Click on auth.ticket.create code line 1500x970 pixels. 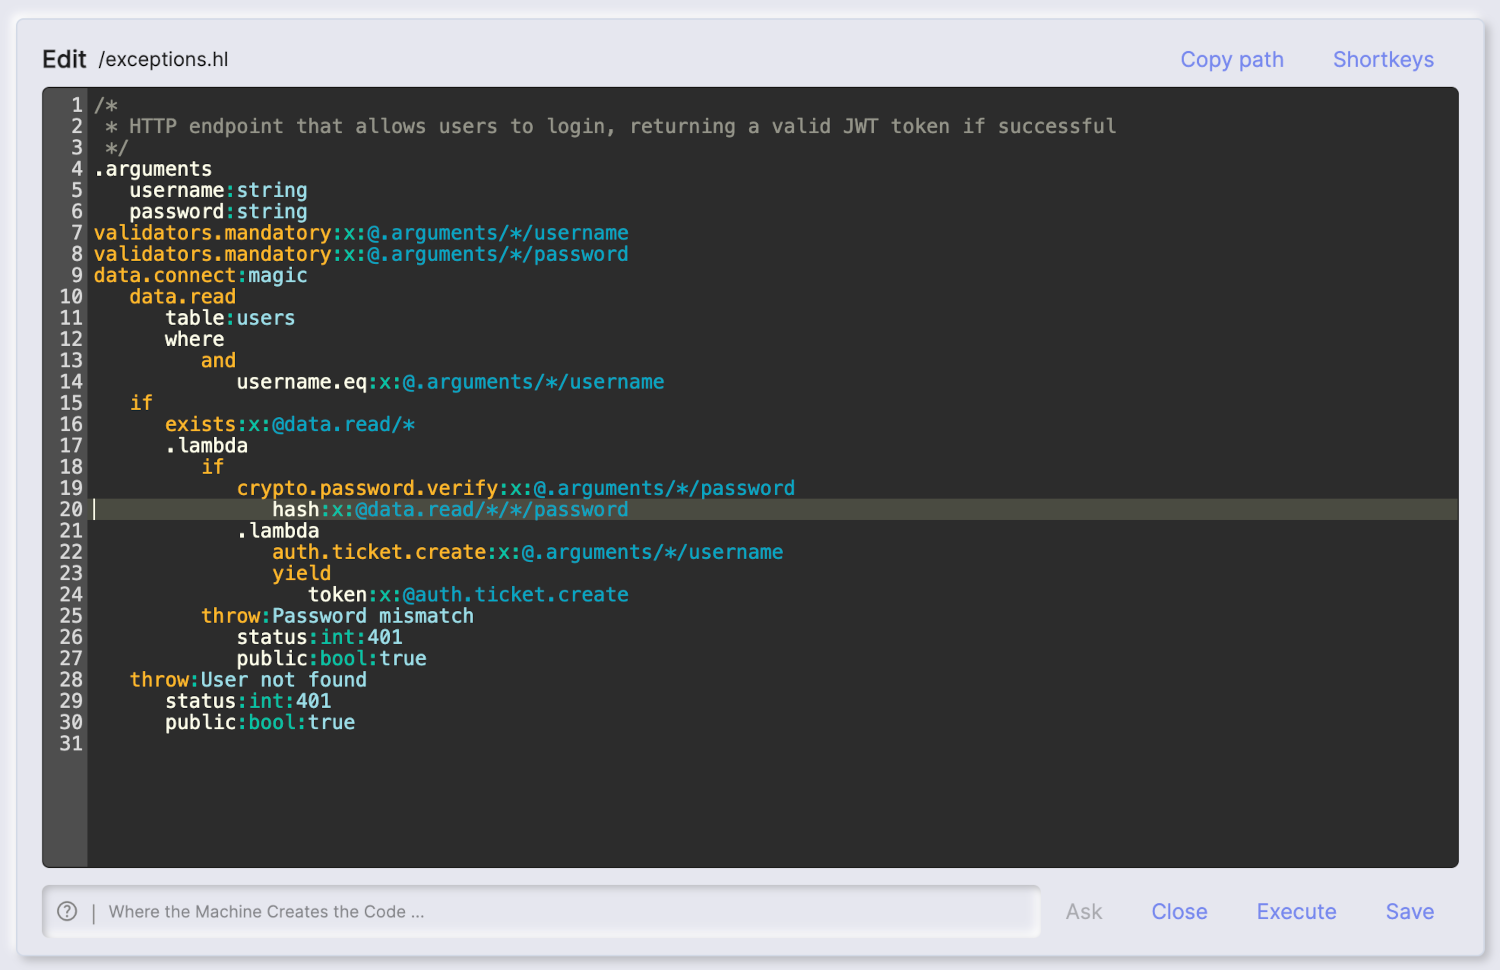(378, 552)
